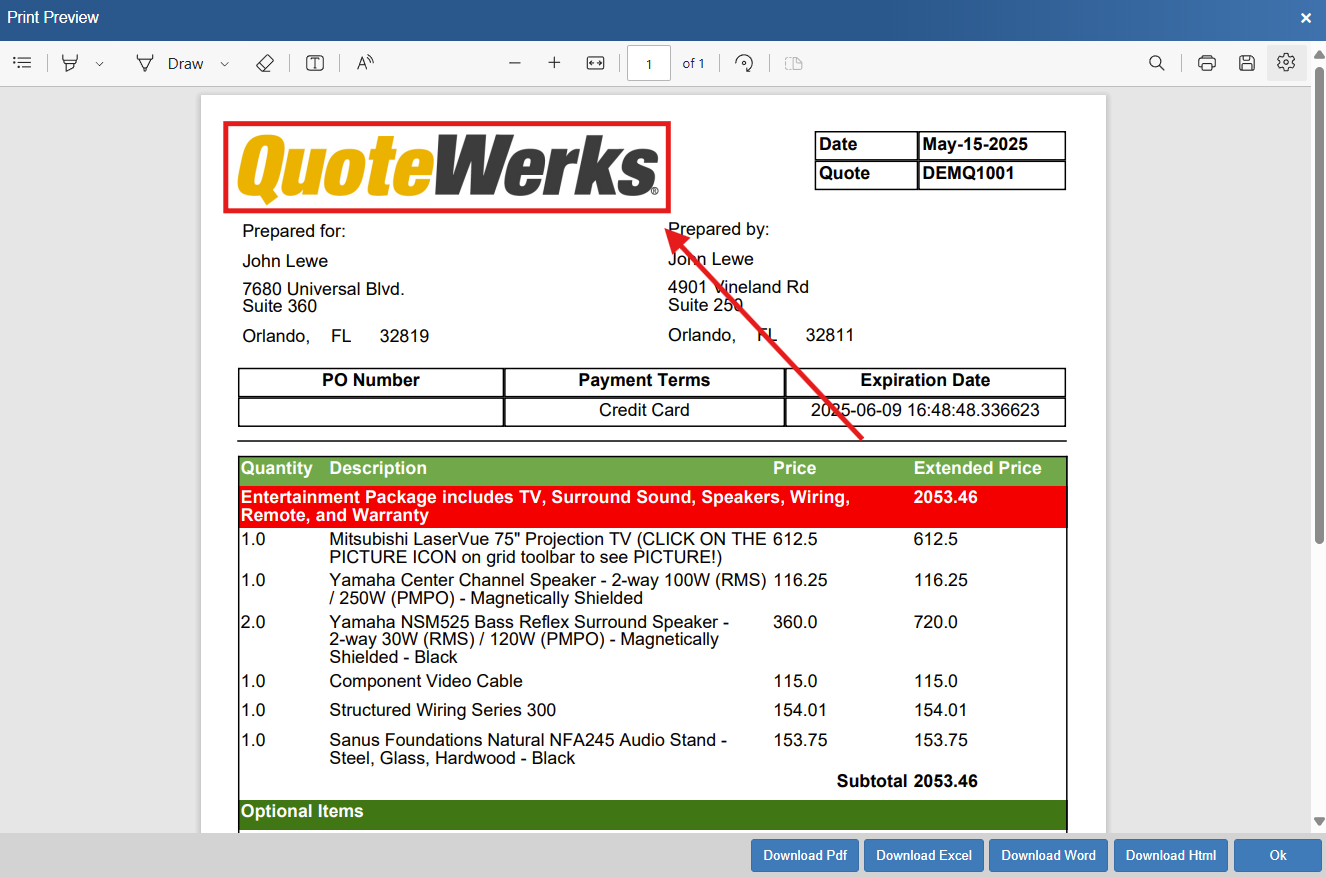This screenshot has height=877, width=1326.
Task: Activate the Draw pen tool
Action: [x=170, y=63]
